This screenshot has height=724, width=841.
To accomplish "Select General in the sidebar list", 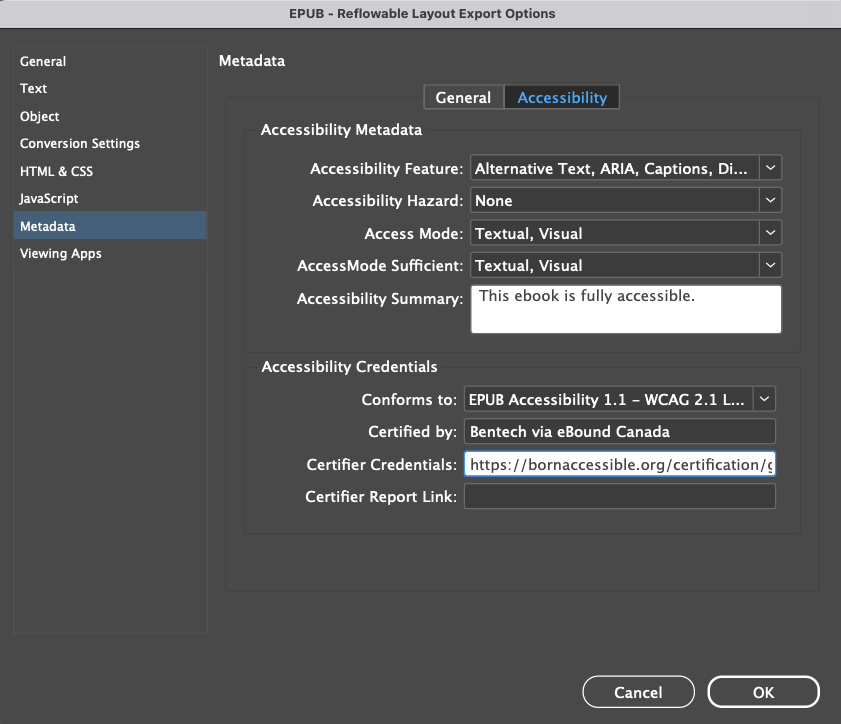I will click(43, 62).
